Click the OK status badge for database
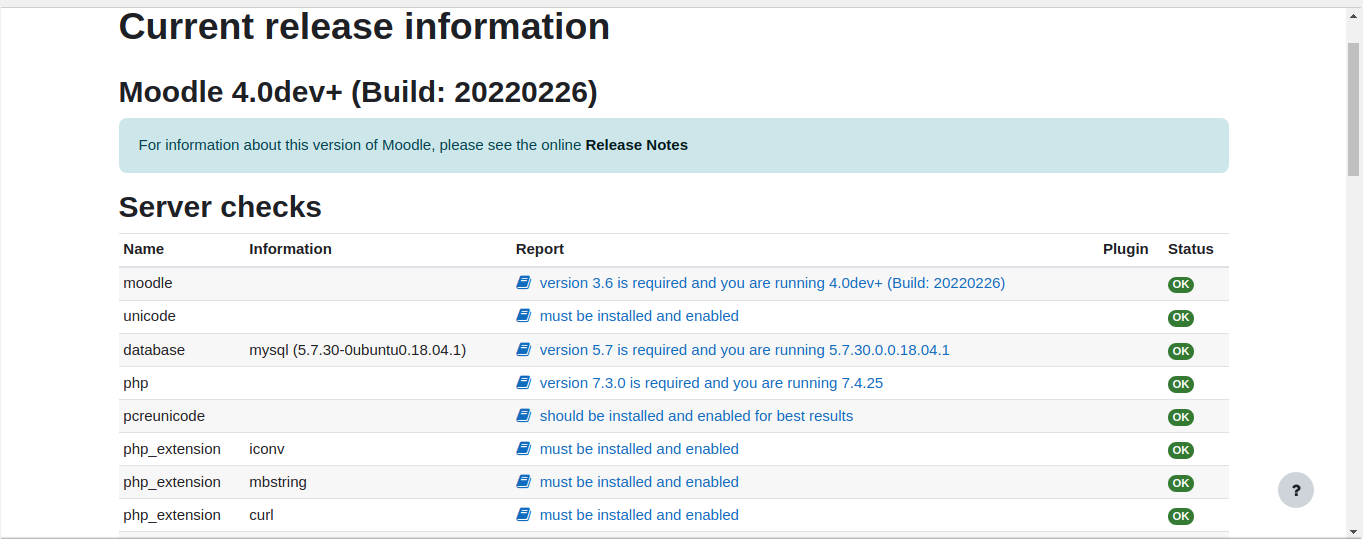The height and width of the screenshot is (539, 1363). point(1181,351)
